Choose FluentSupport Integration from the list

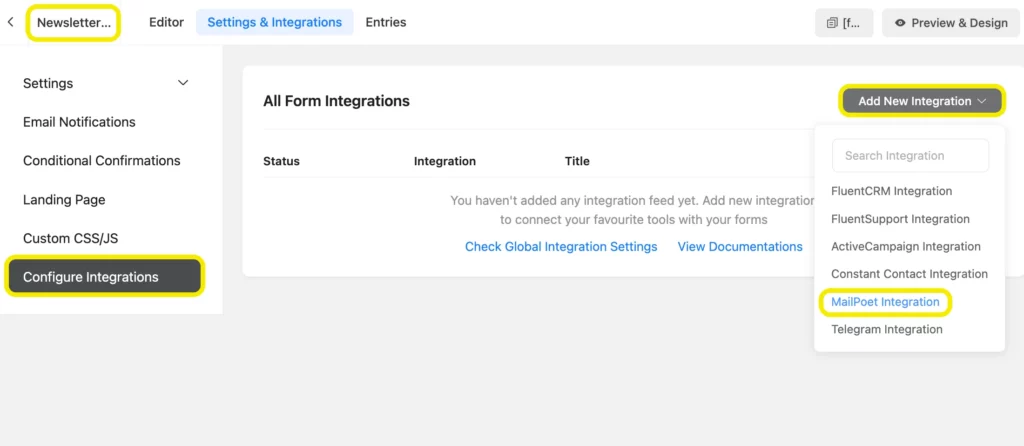coord(900,219)
